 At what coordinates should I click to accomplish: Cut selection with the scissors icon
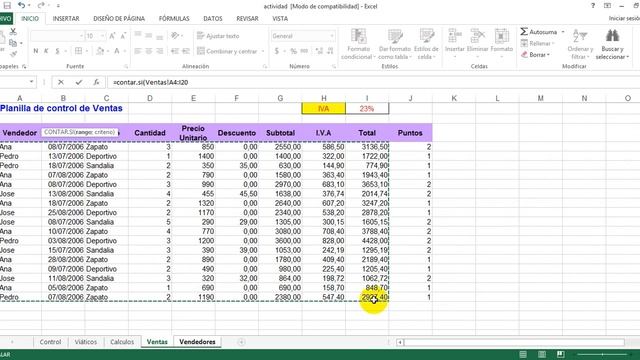point(13,31)
